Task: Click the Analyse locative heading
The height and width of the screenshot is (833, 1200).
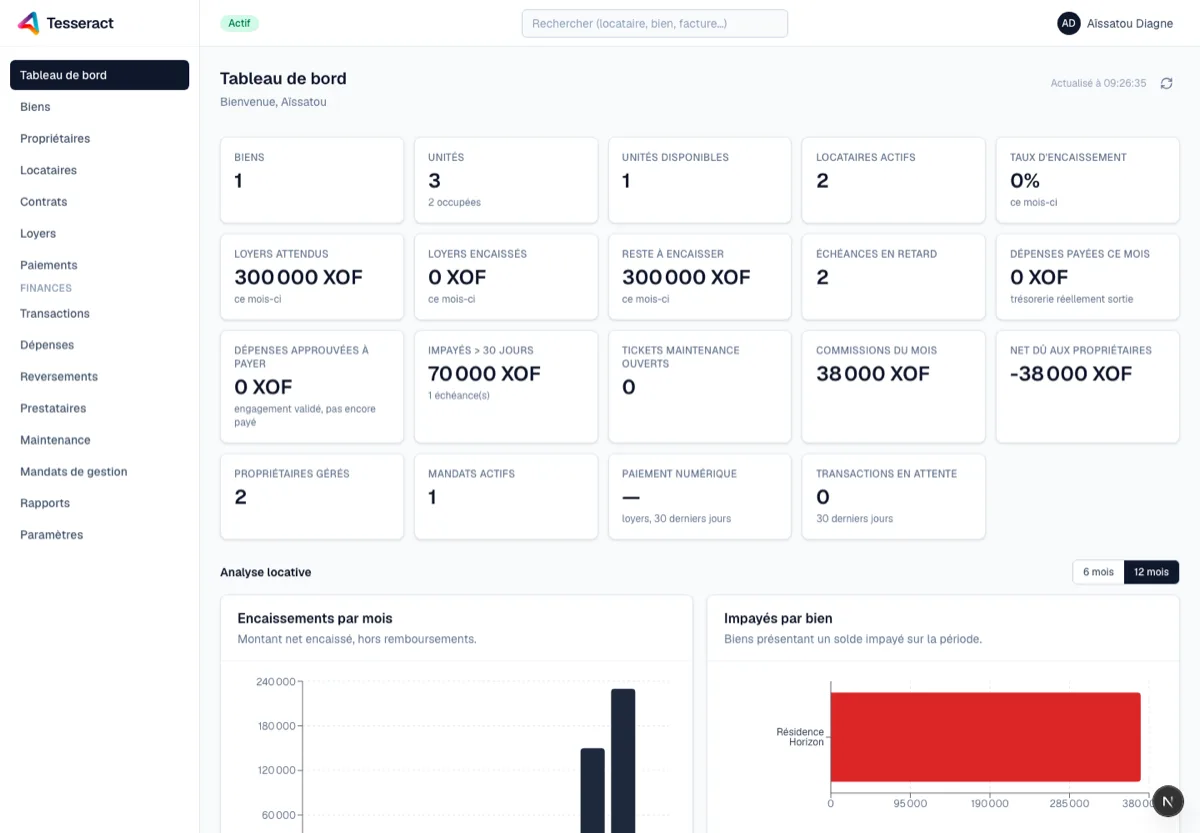Action: point(265,572)
